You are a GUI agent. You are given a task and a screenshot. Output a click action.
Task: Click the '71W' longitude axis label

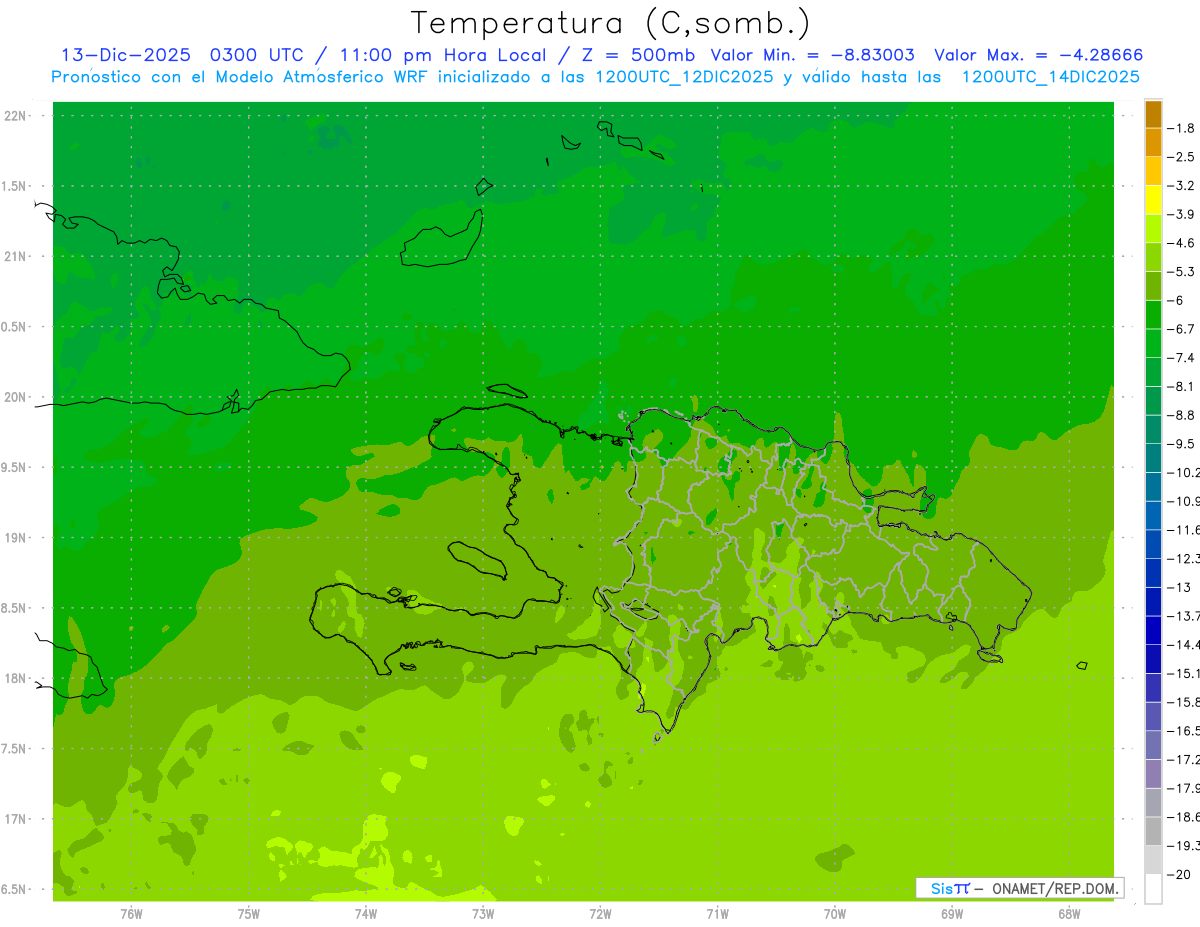(717, 913)
